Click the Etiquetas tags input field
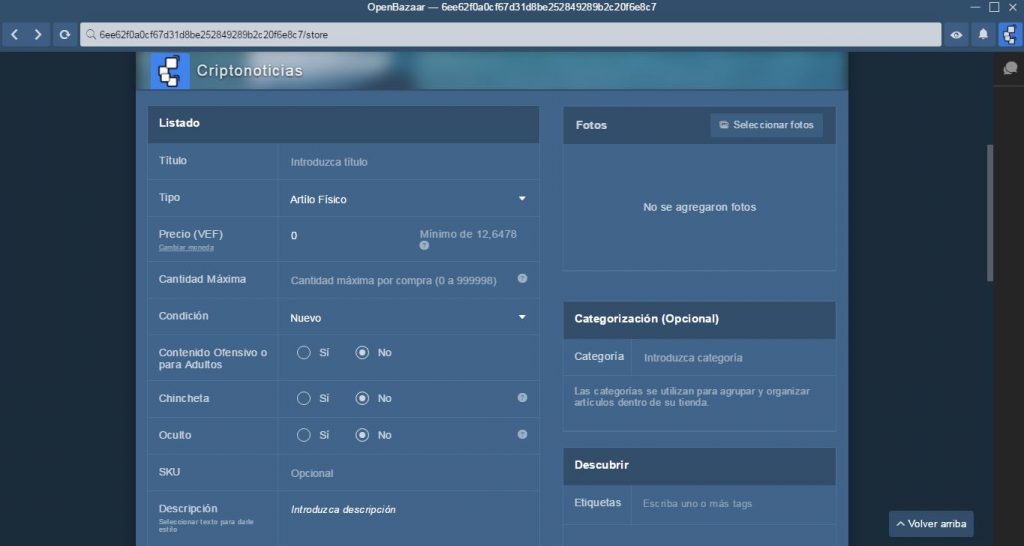Image resolution: width=1024 pixels, height=546 pixels. pos(733,504)
